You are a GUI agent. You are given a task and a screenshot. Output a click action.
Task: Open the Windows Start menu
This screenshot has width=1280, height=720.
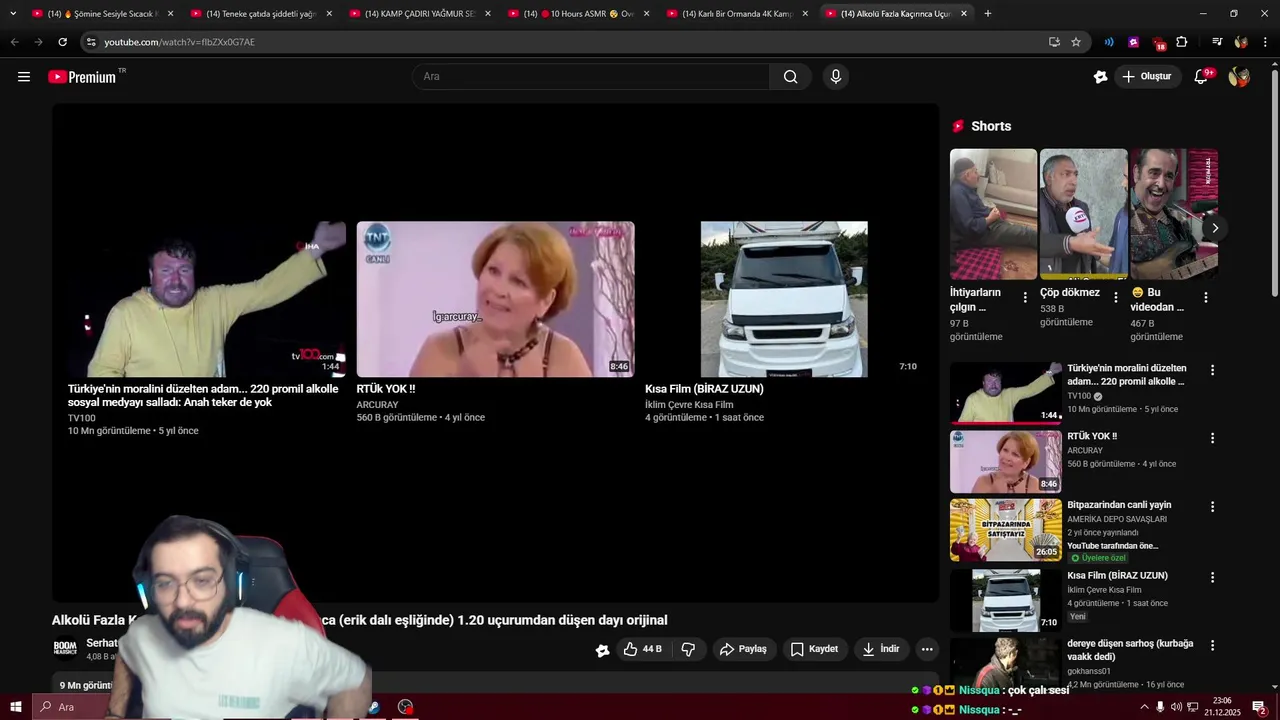pos(15,707)
